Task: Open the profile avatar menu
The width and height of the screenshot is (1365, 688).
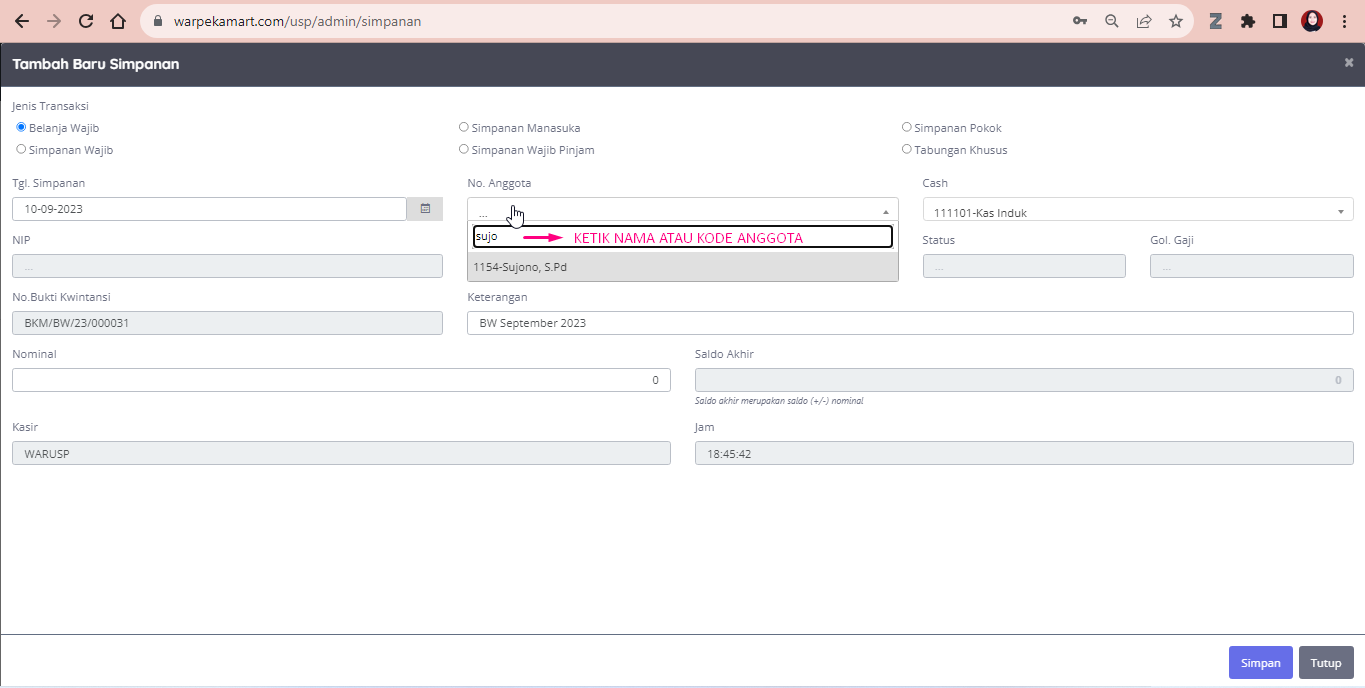Action: click(1312, 21)
